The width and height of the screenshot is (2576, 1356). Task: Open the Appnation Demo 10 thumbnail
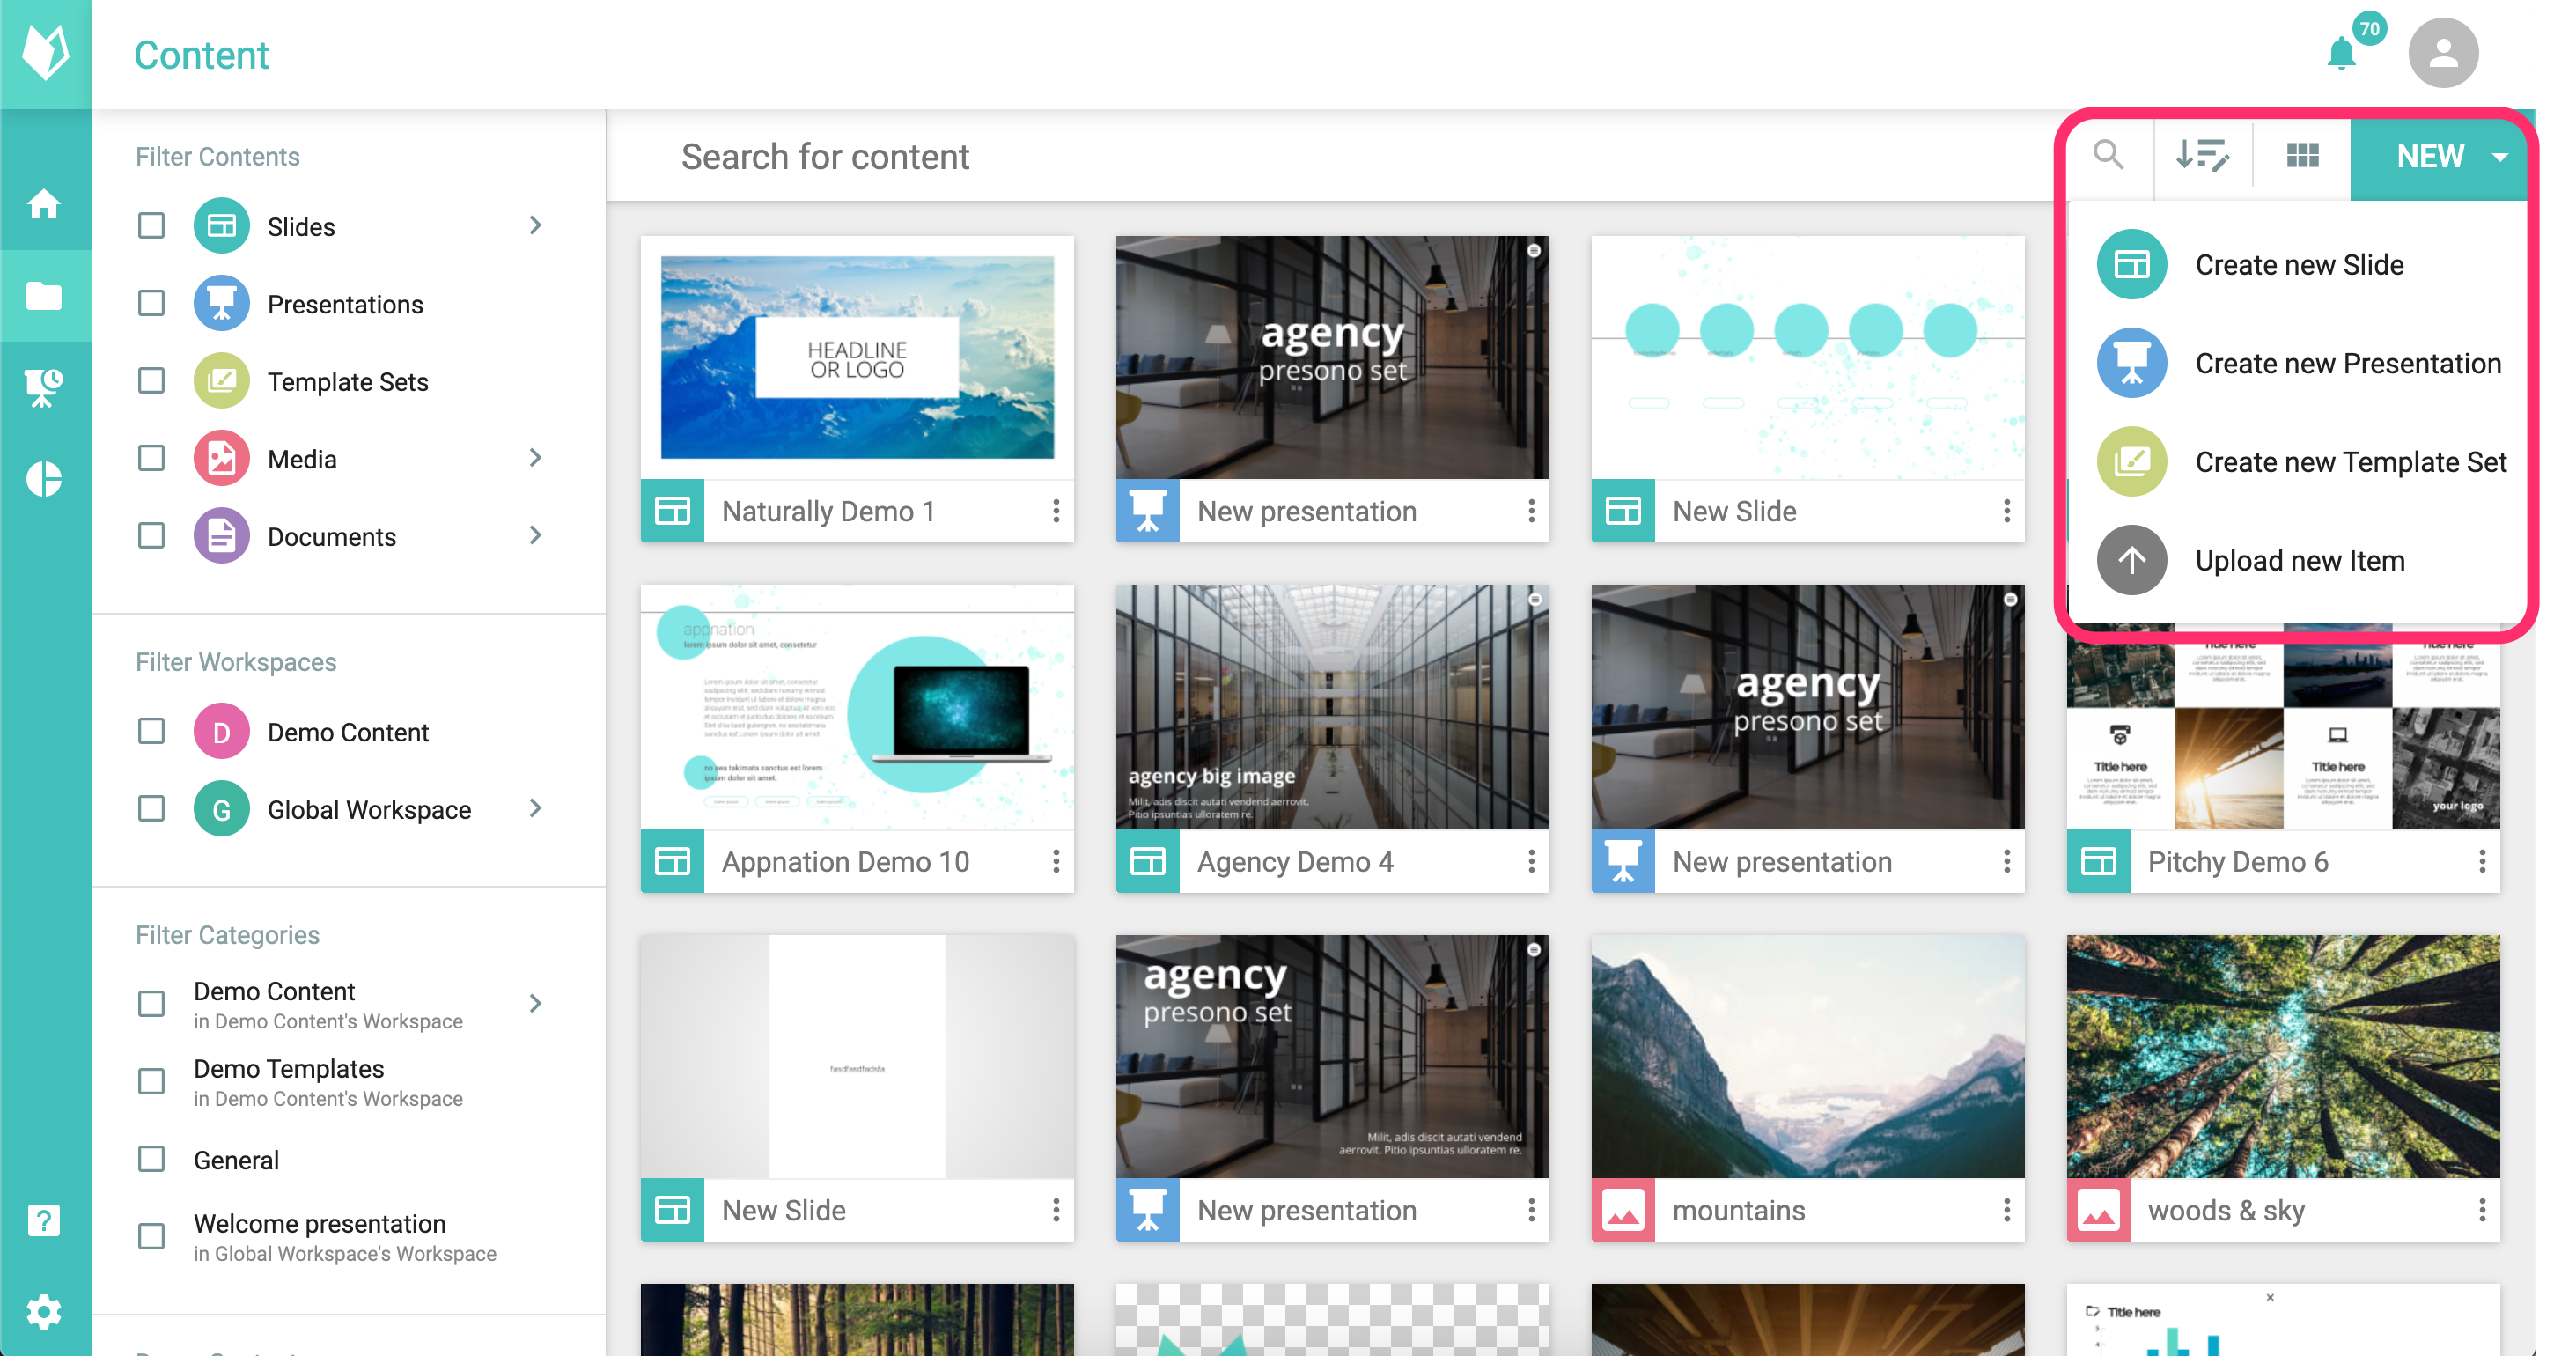[x=857, y=707]
